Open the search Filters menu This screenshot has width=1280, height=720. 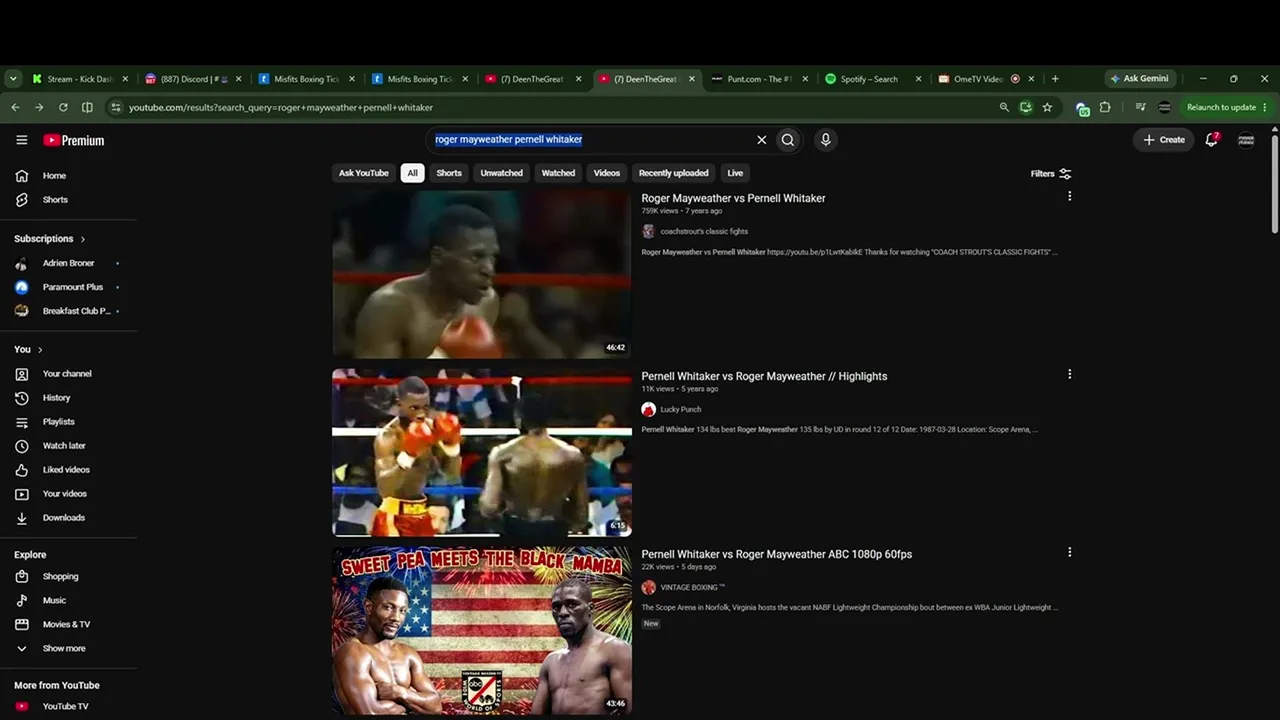(1051, 174)
